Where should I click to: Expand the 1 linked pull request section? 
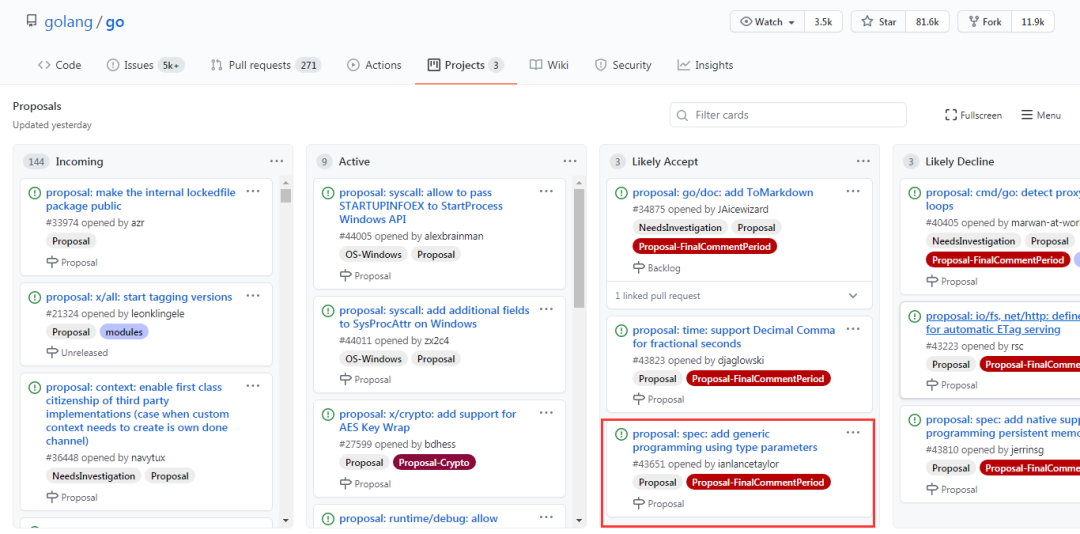852,296
